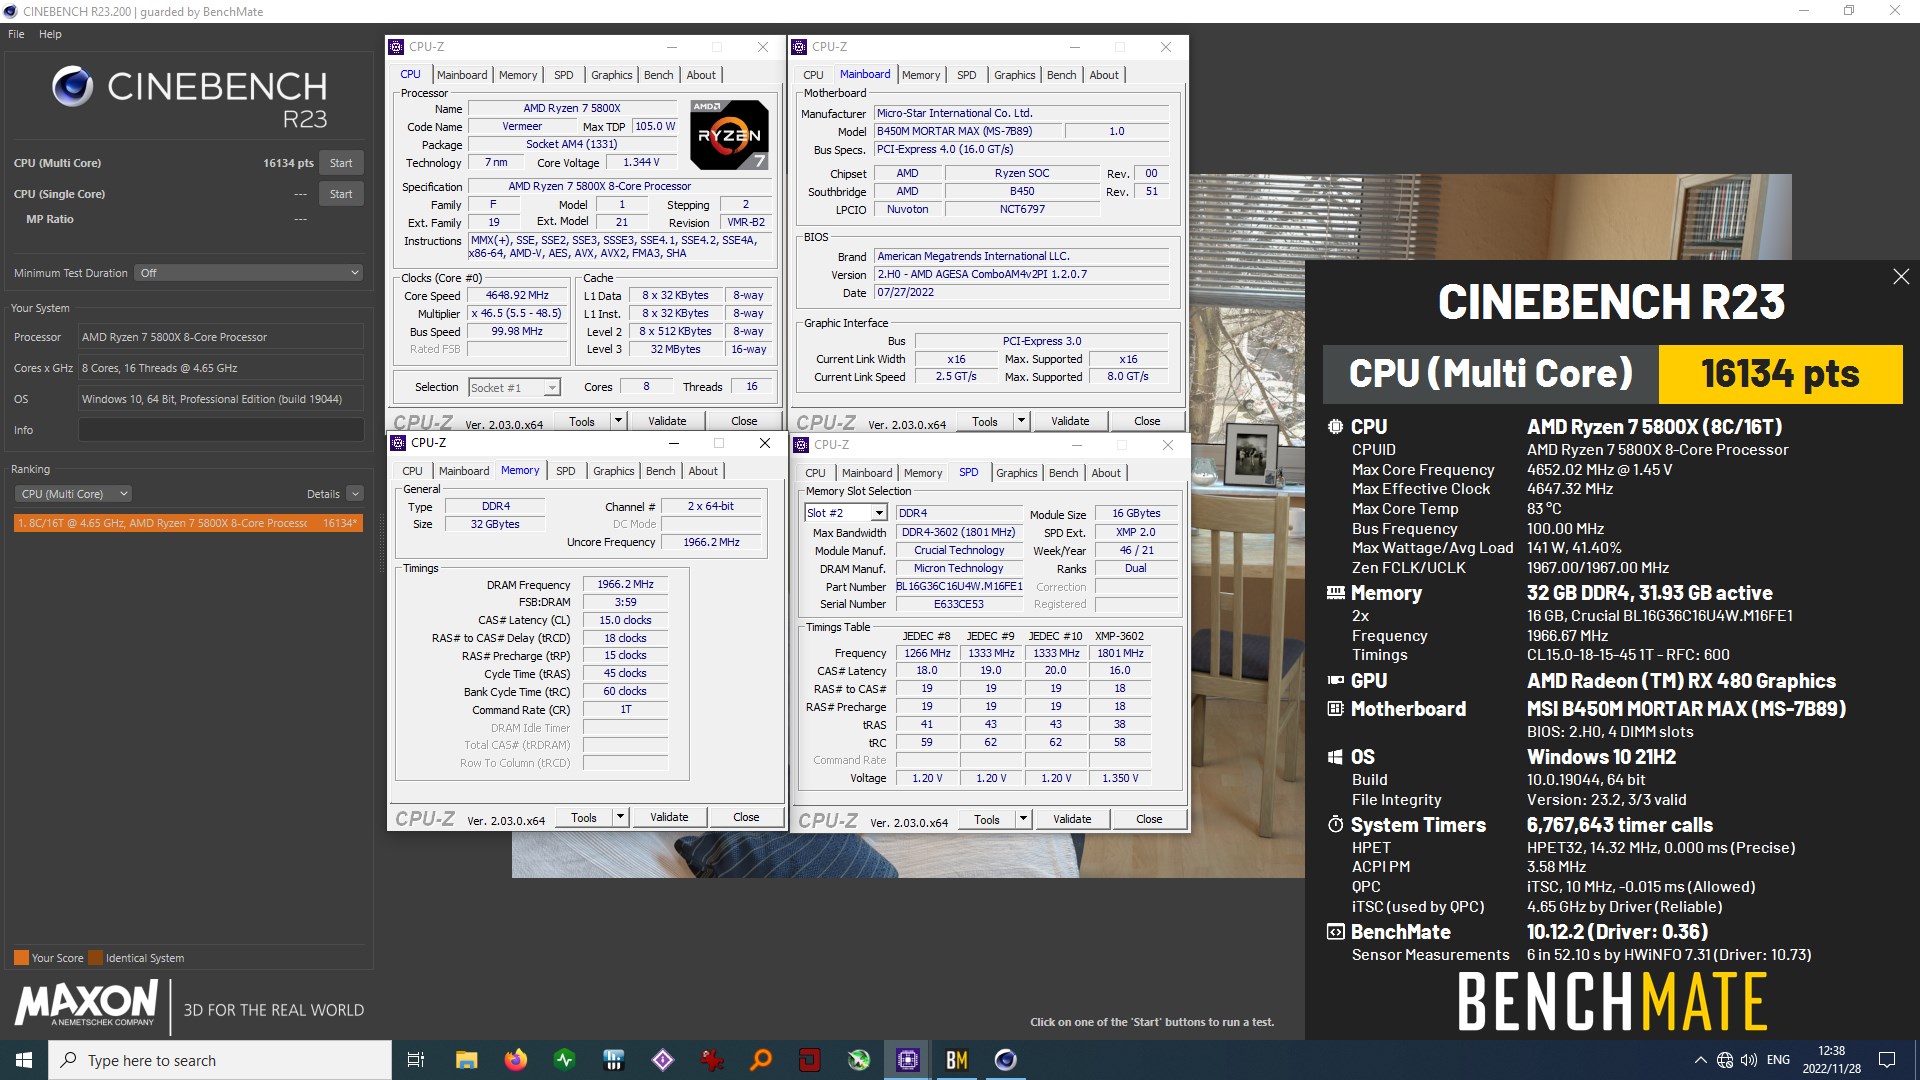Click the red bug taskbar icon
The width and height of the screenshot is (1920, 1080).
[712, 1060]
